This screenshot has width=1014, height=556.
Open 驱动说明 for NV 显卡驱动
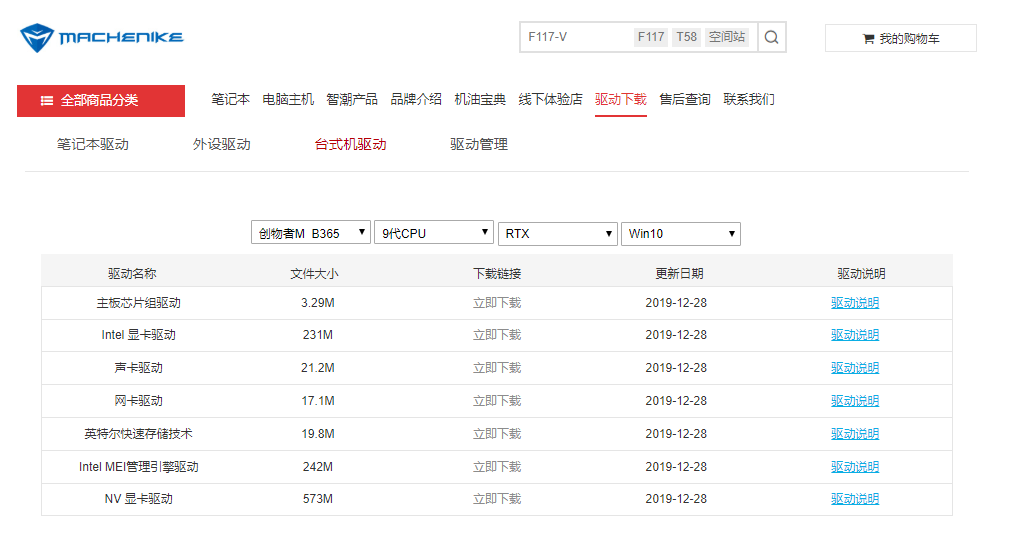pos(855,499)
